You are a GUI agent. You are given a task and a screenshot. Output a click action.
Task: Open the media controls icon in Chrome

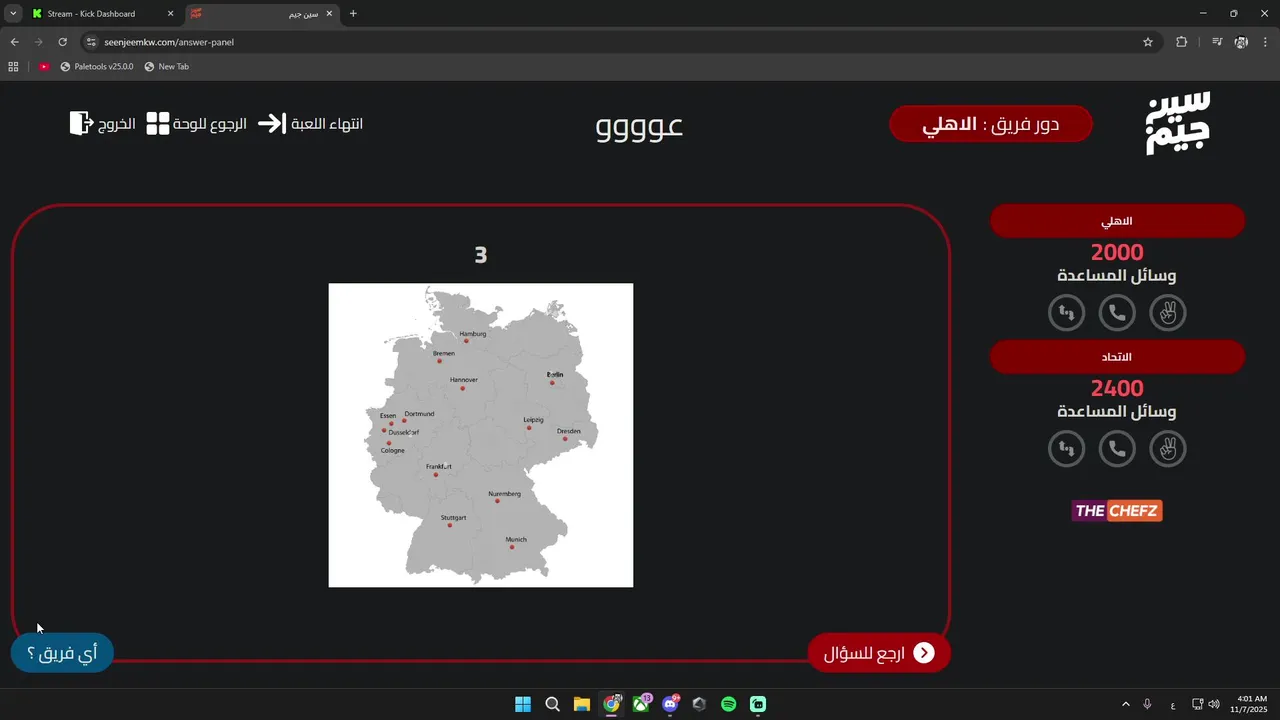coord(1217,42)
